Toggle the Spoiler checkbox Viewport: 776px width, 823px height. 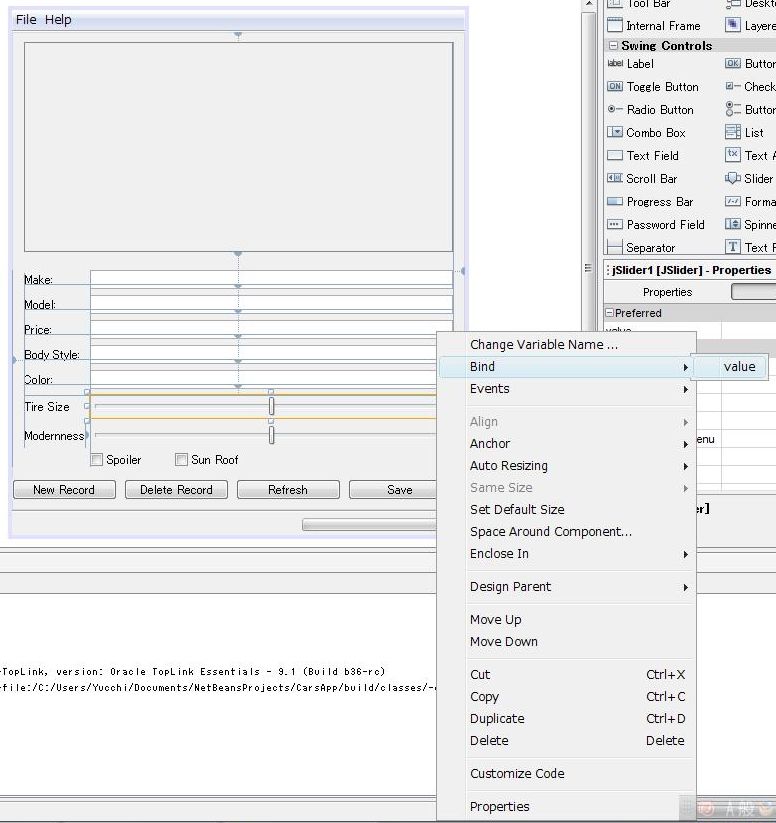coord(97,460)
